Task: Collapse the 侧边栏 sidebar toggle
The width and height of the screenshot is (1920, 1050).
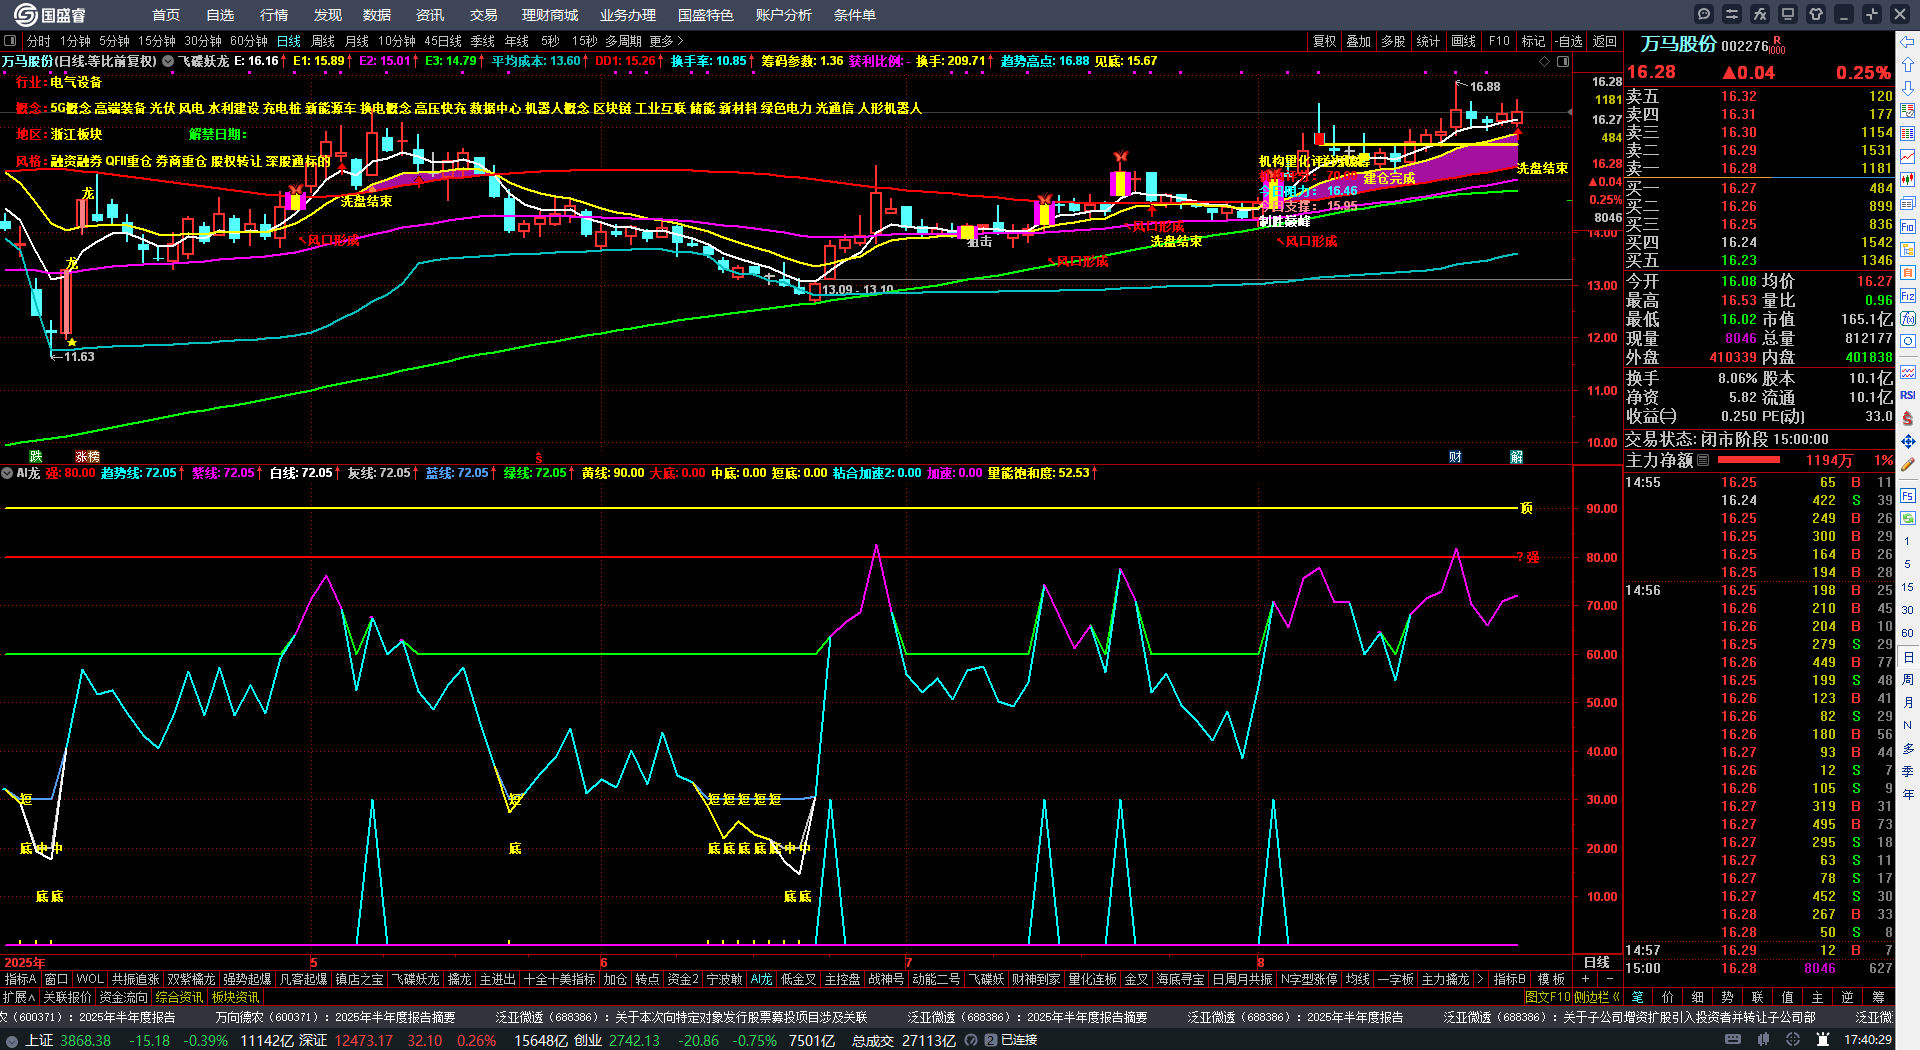Action: click(1597, 997)
